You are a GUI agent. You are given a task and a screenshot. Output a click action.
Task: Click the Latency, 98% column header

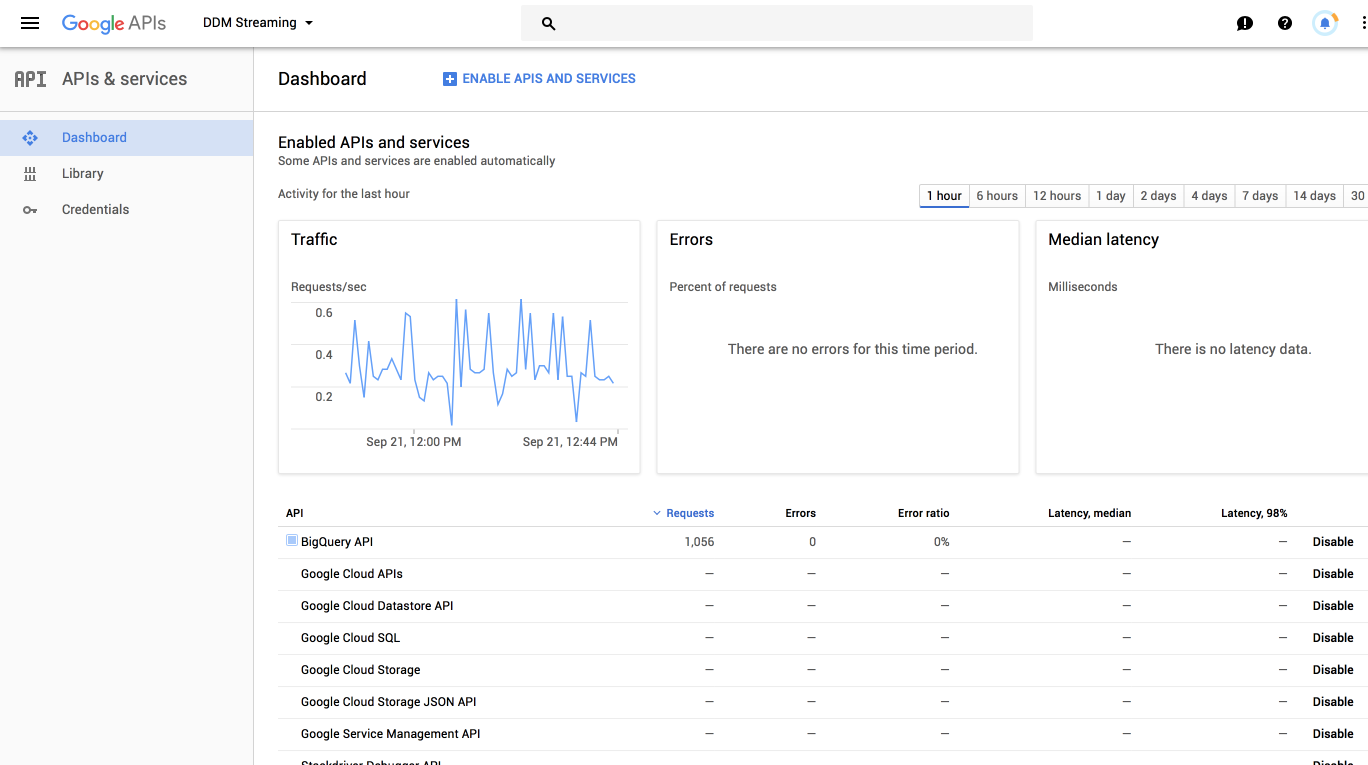[1254, 513]
